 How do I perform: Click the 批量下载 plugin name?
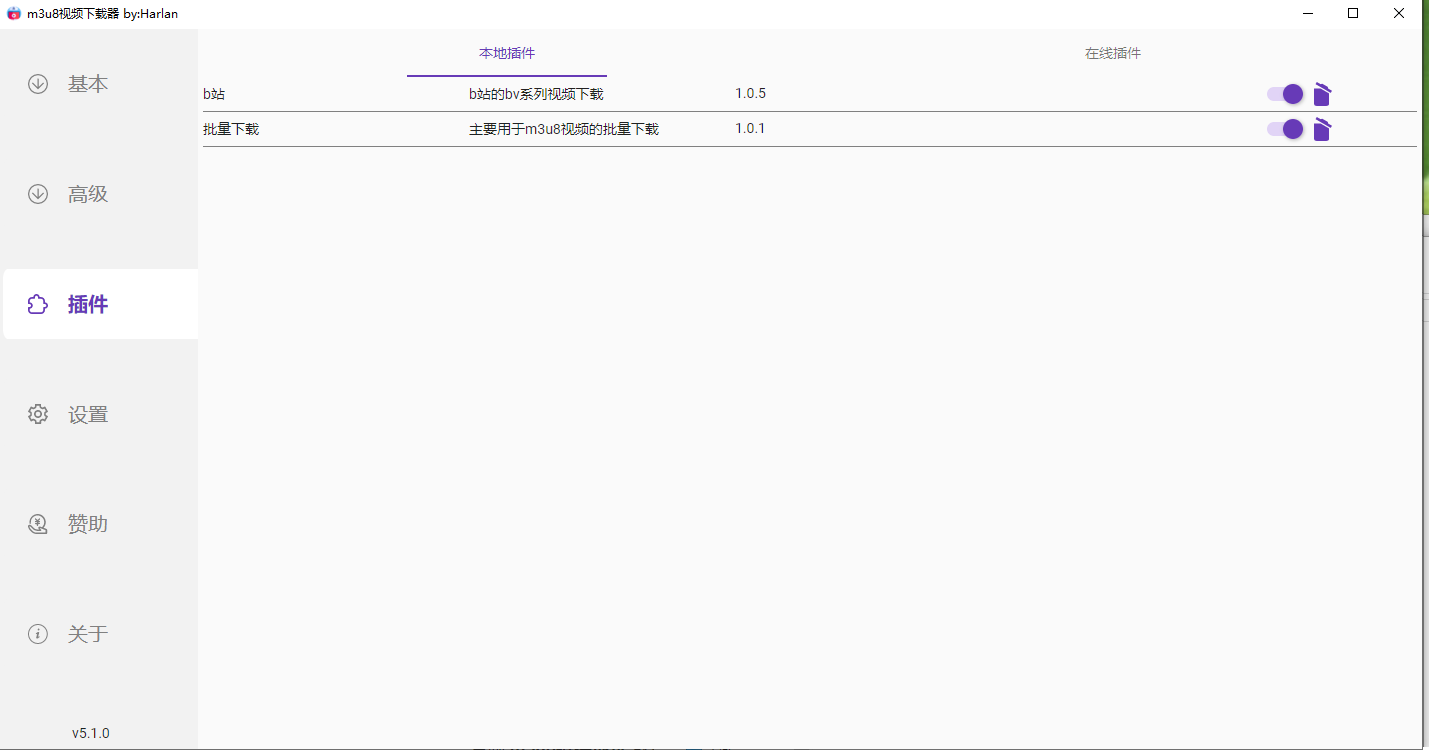click(231, 129)
